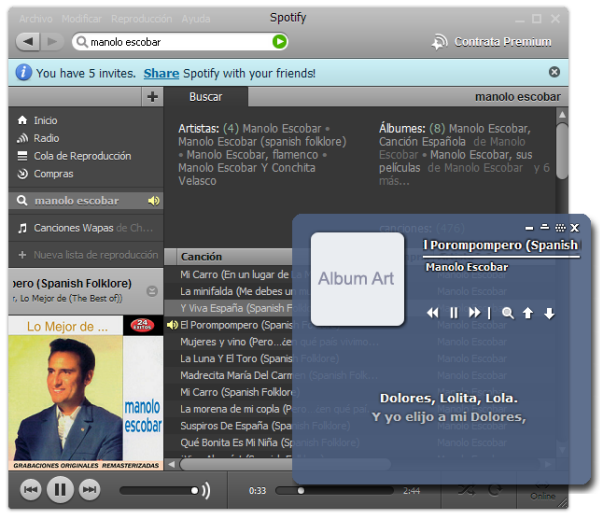The width and height of the screenshot is (600, 514).
Task: Click the compact mode icon in lyrics overlay
Action: coord(545,227)
